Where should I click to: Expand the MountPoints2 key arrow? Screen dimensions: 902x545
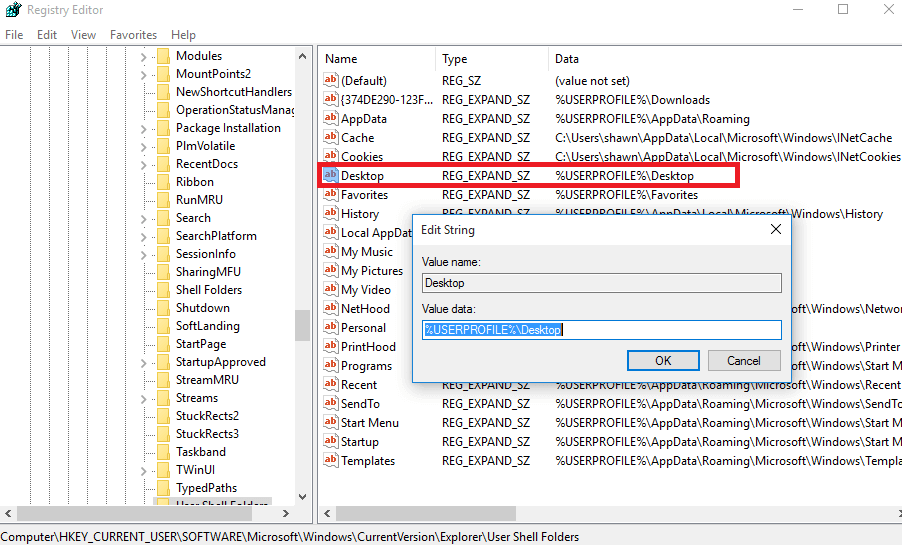coord(143,74)
